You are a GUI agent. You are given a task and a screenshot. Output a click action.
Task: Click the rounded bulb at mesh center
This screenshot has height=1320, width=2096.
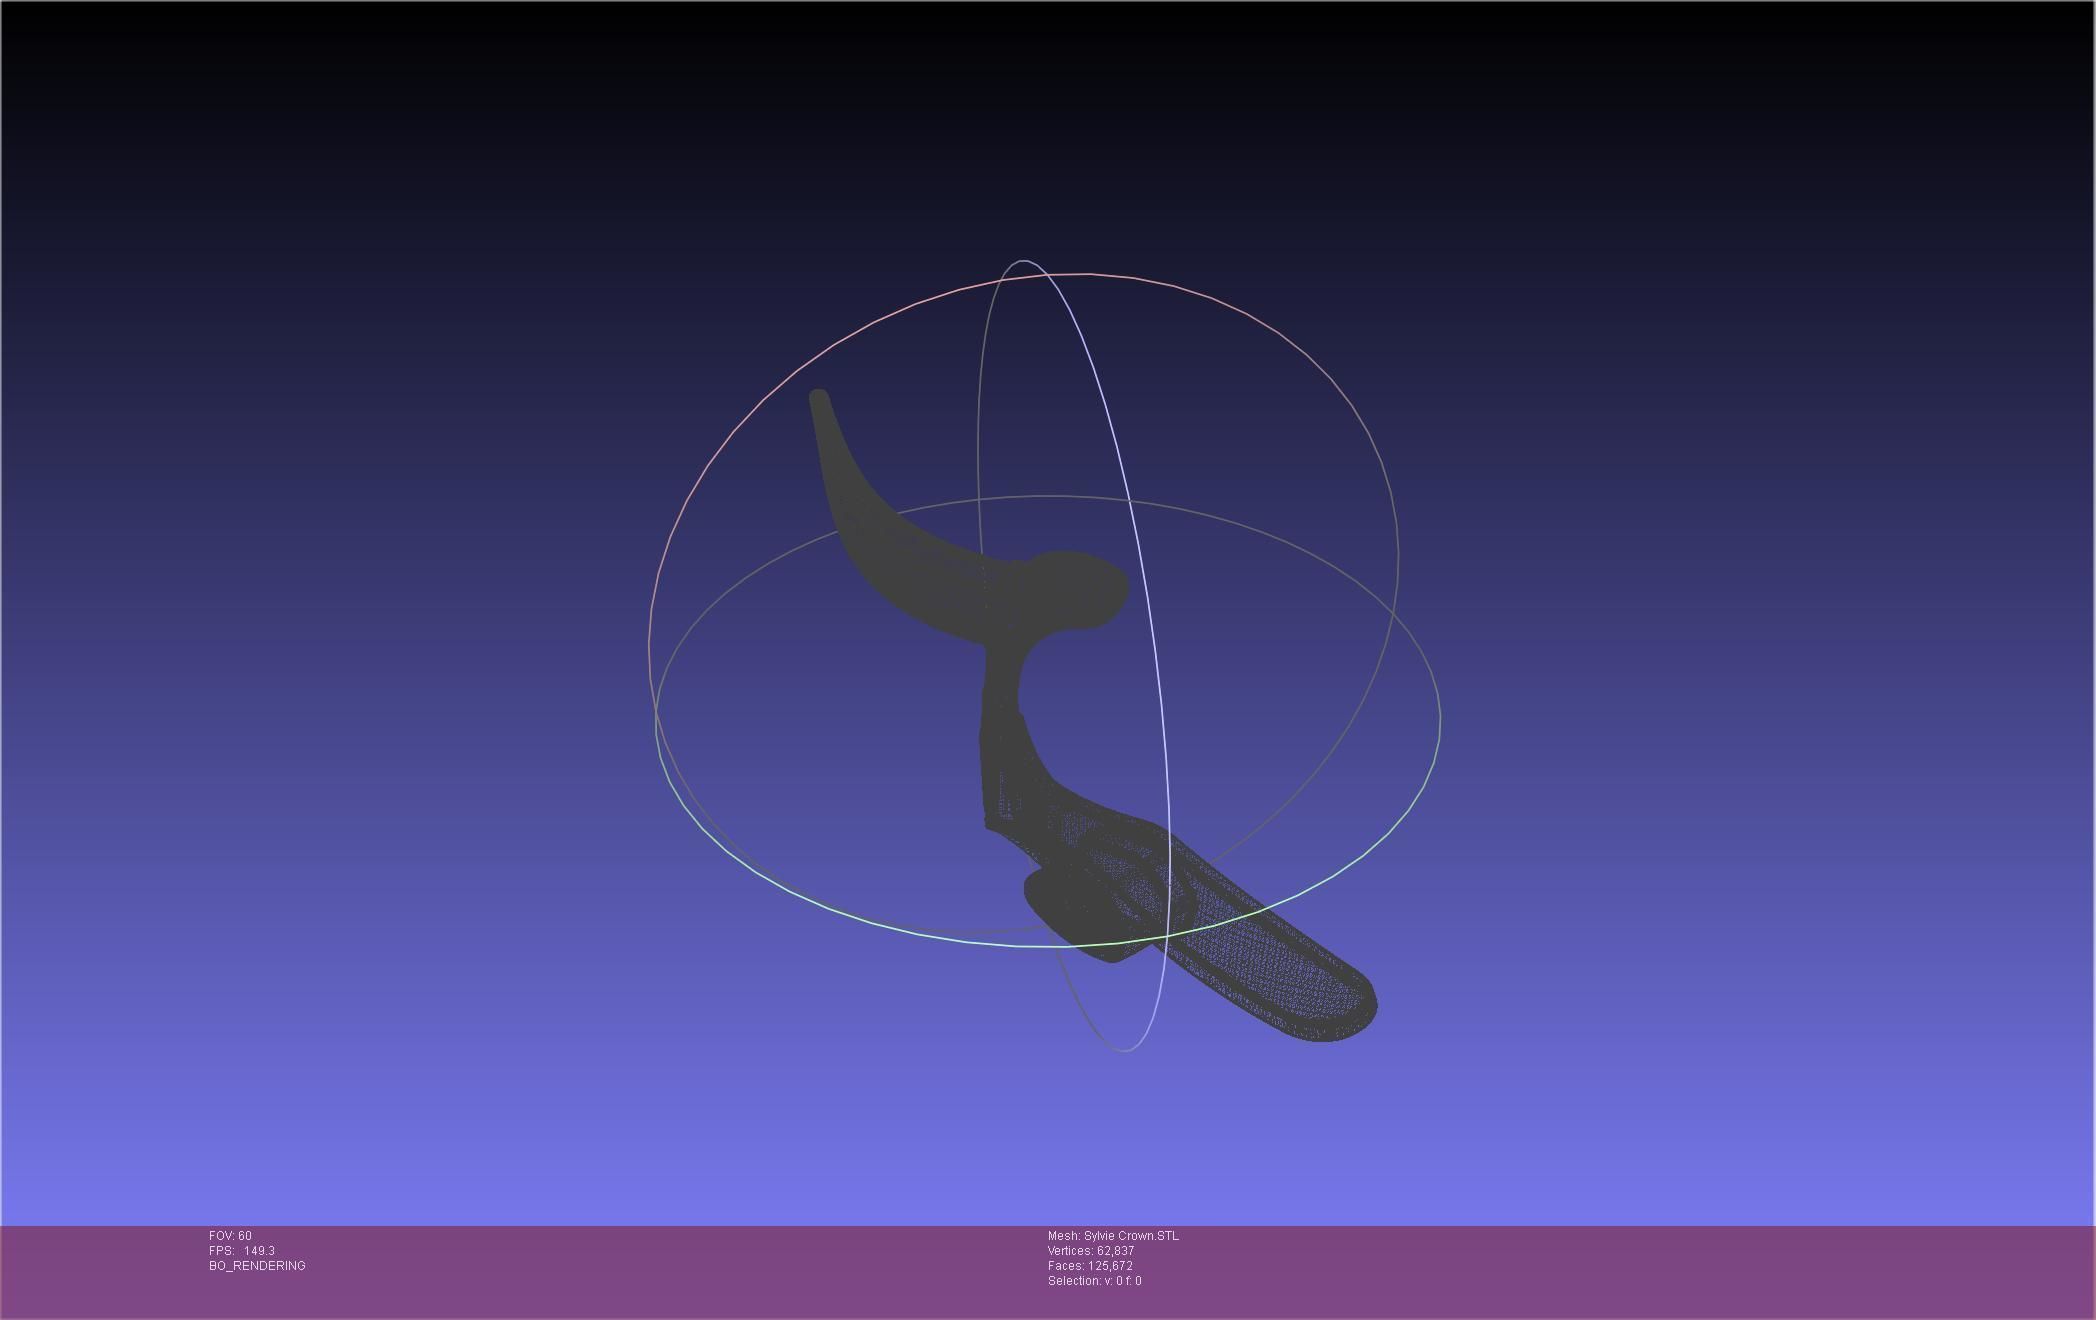click(1080, 590)
